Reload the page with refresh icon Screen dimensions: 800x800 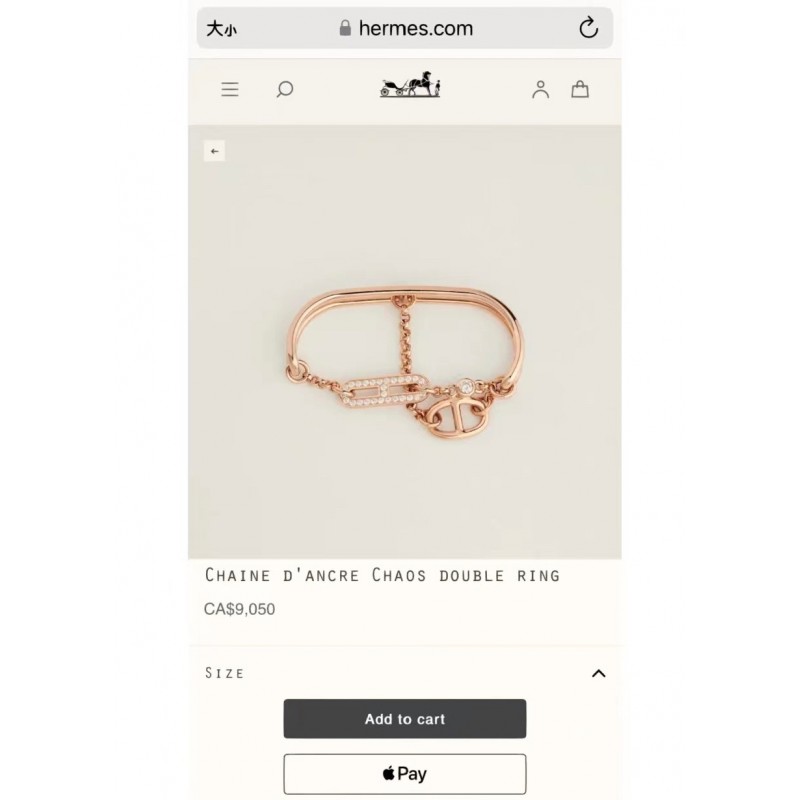(588, 28)
